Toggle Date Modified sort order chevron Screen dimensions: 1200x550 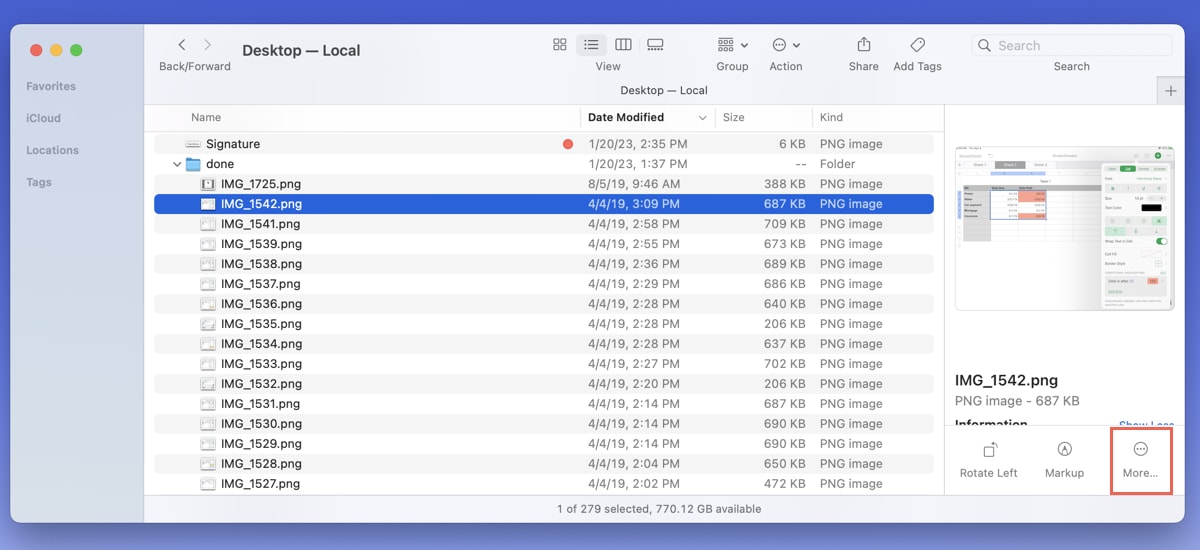pyautogui.click(x=703, y=118)
